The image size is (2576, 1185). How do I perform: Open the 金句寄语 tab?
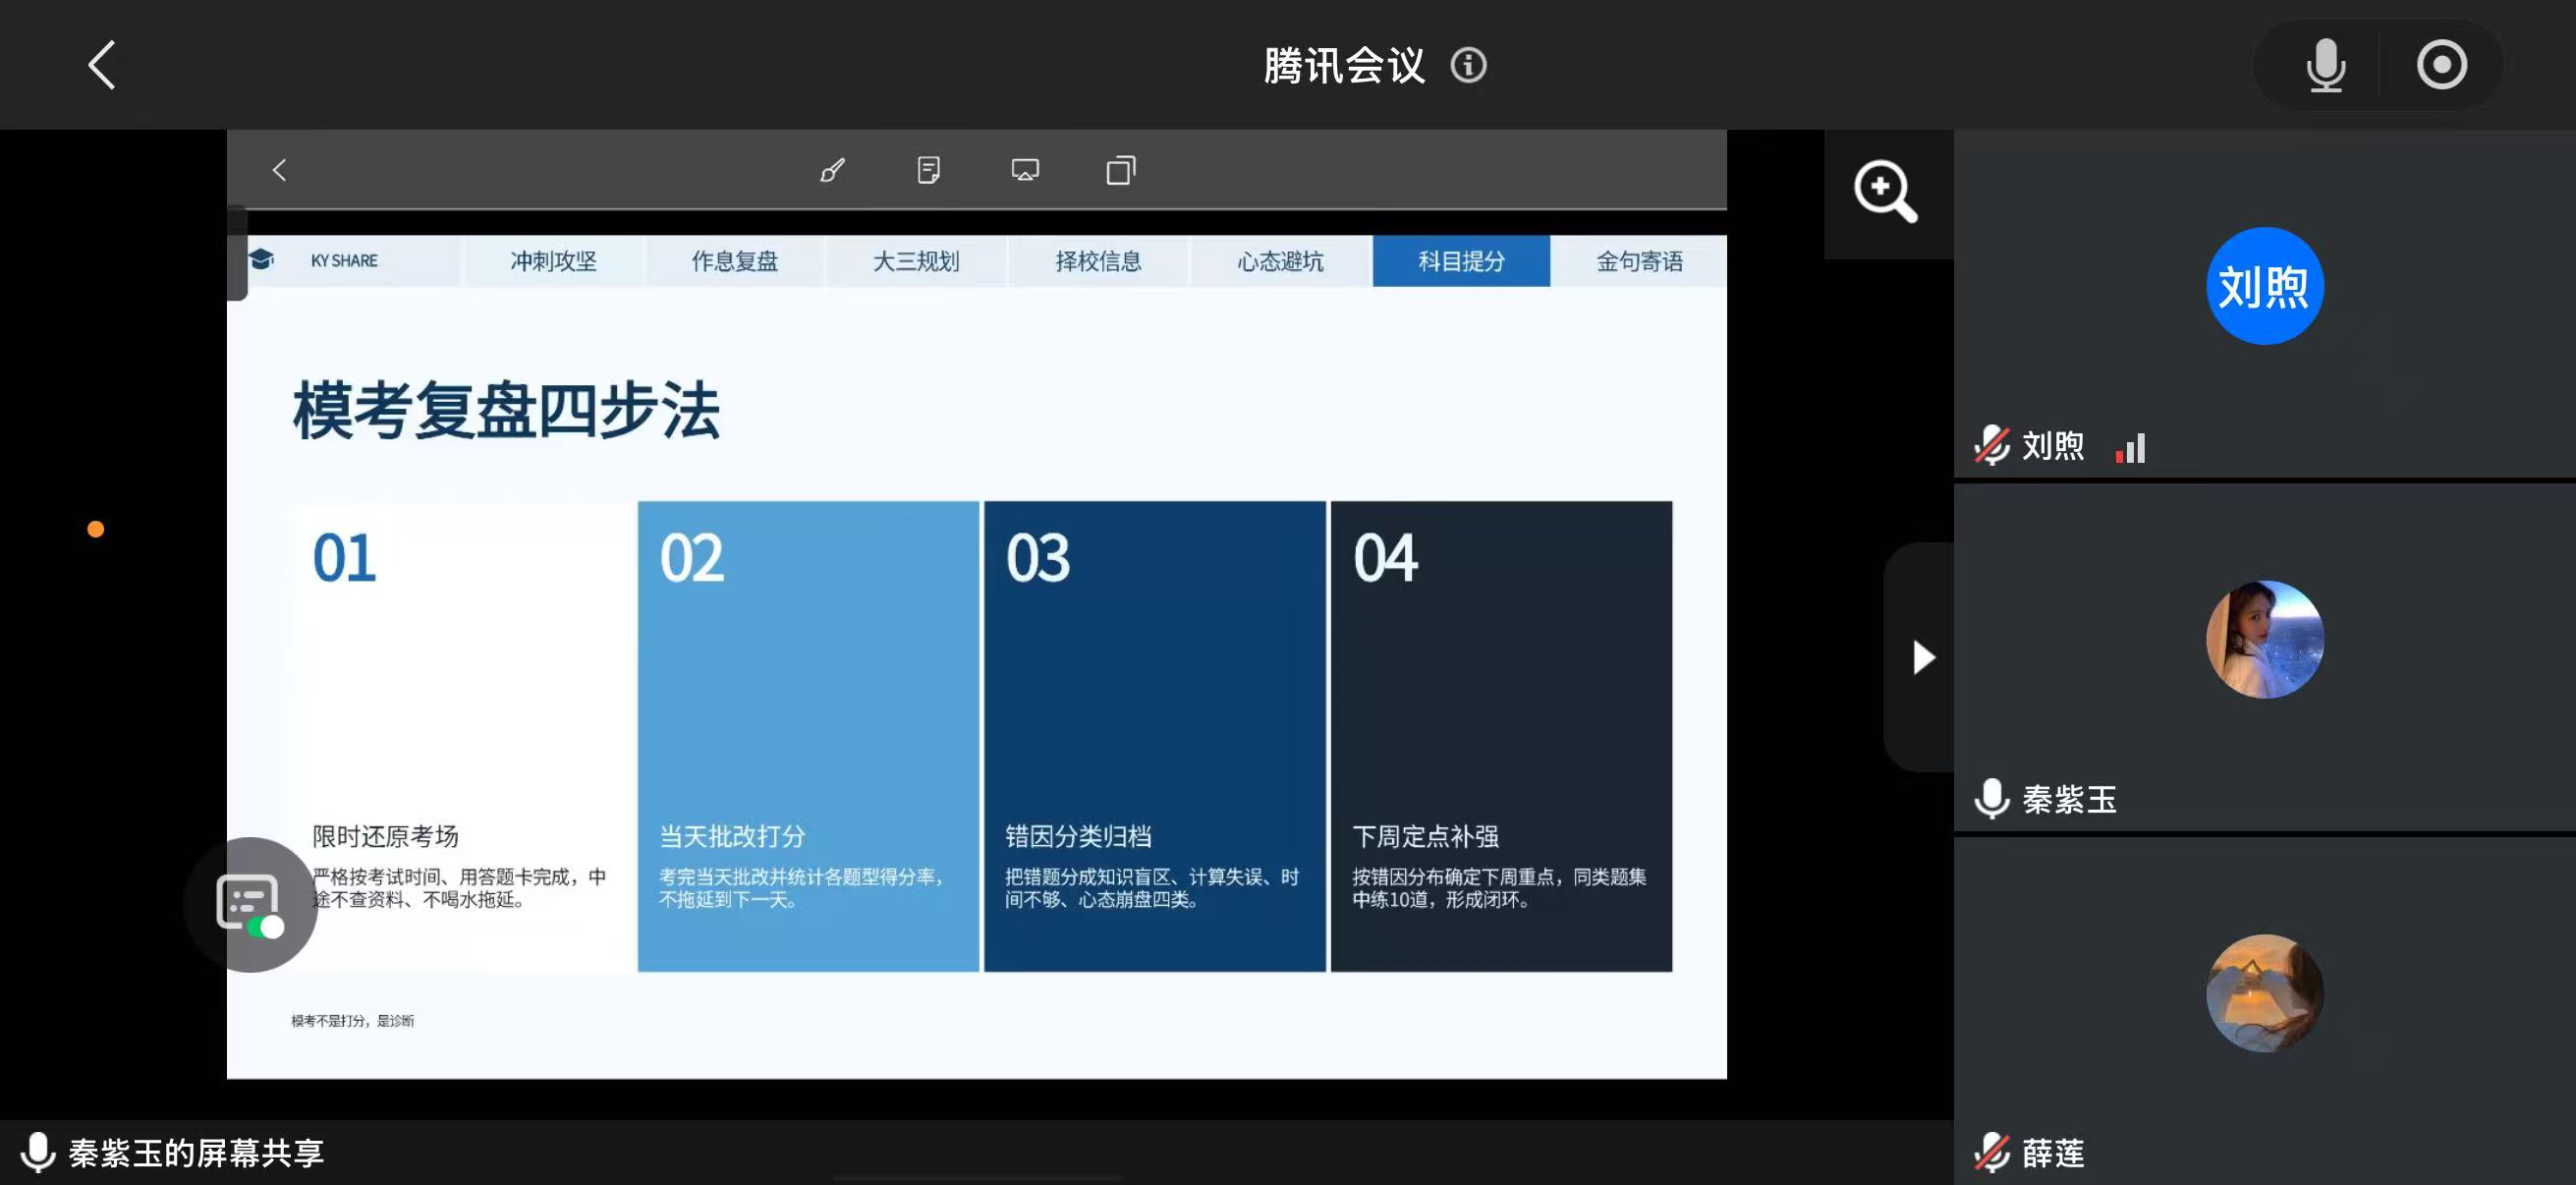[1639, 261]
